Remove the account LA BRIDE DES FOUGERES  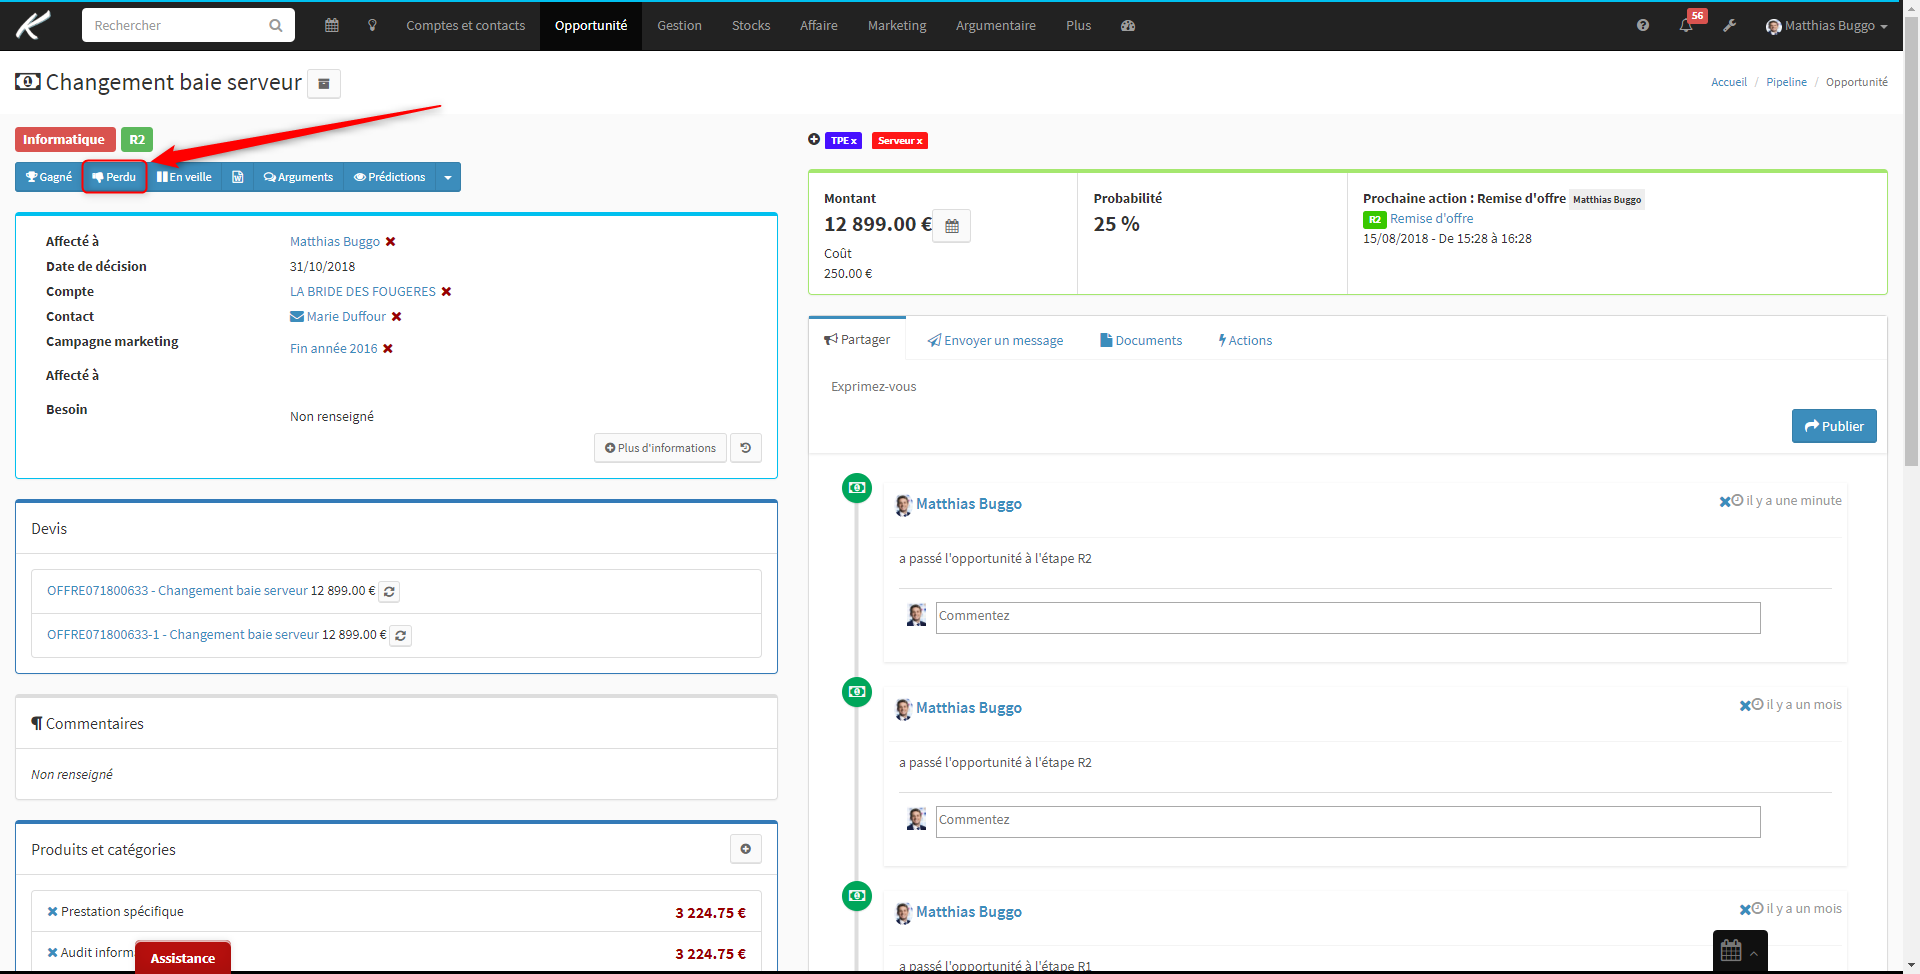pos(447,291)
